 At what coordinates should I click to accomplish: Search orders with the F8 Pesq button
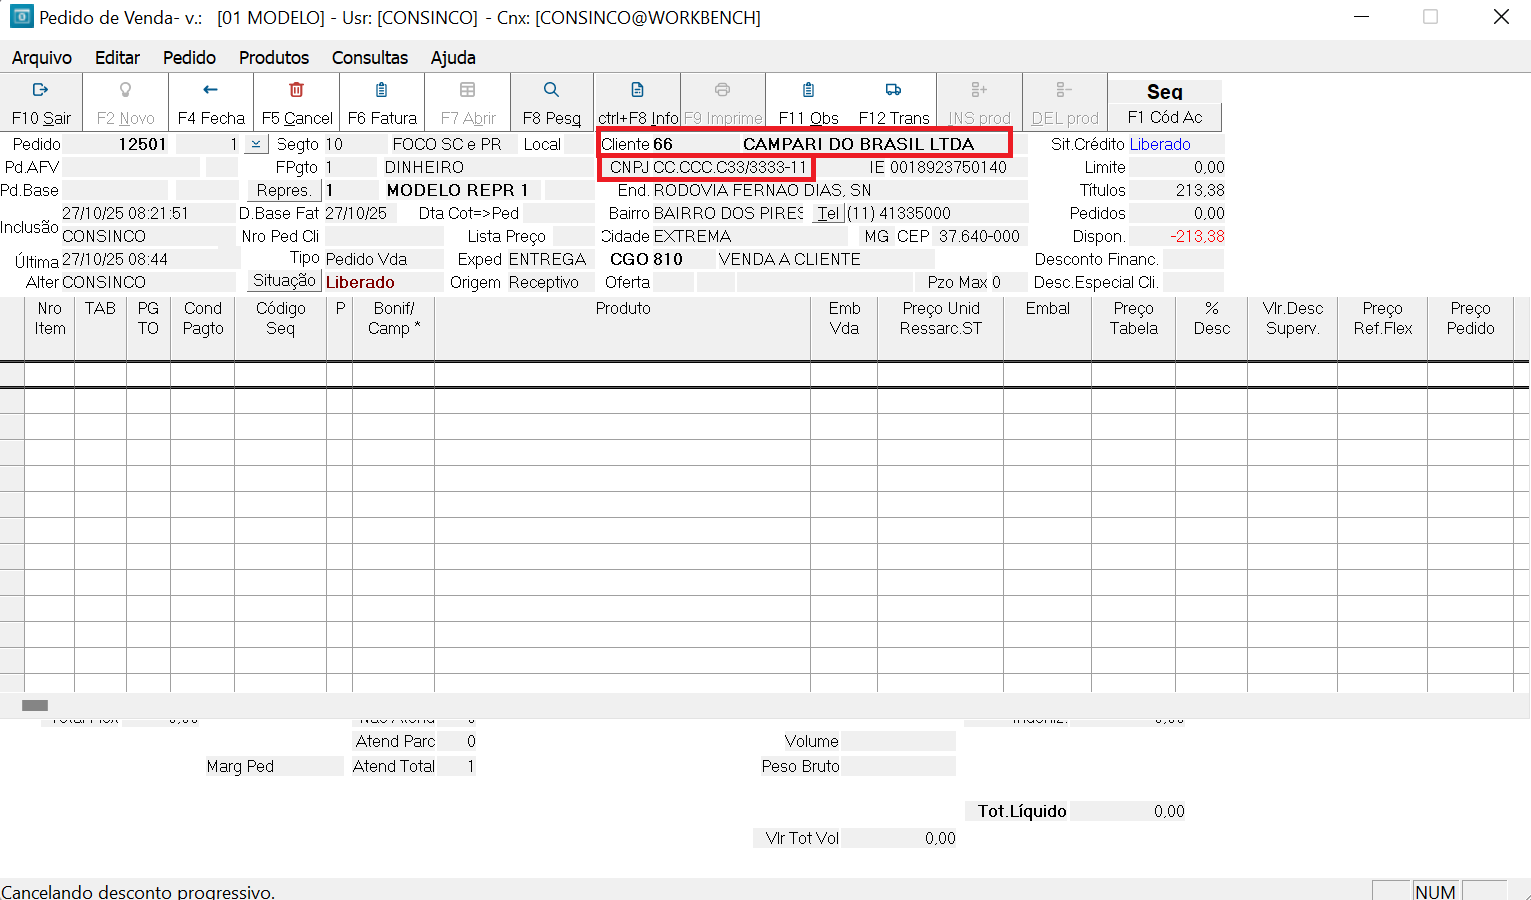click(552, 103)
